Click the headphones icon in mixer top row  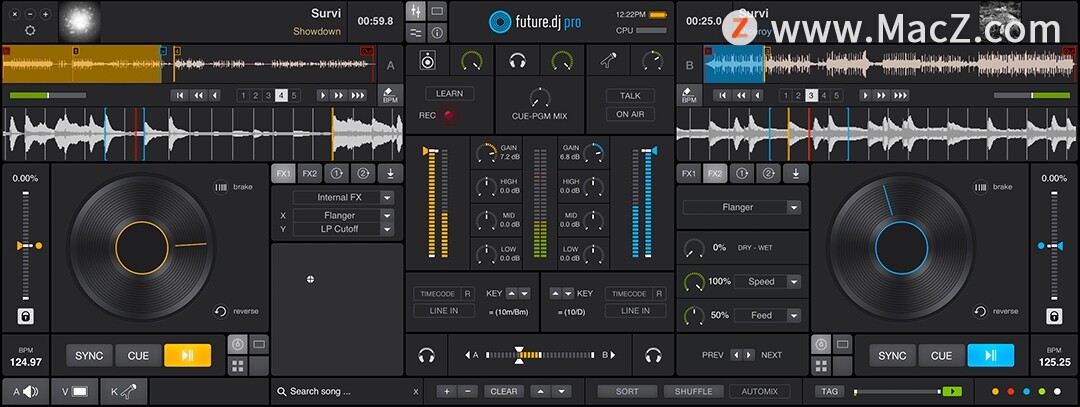pyautogui.click(x=517, y=62)
